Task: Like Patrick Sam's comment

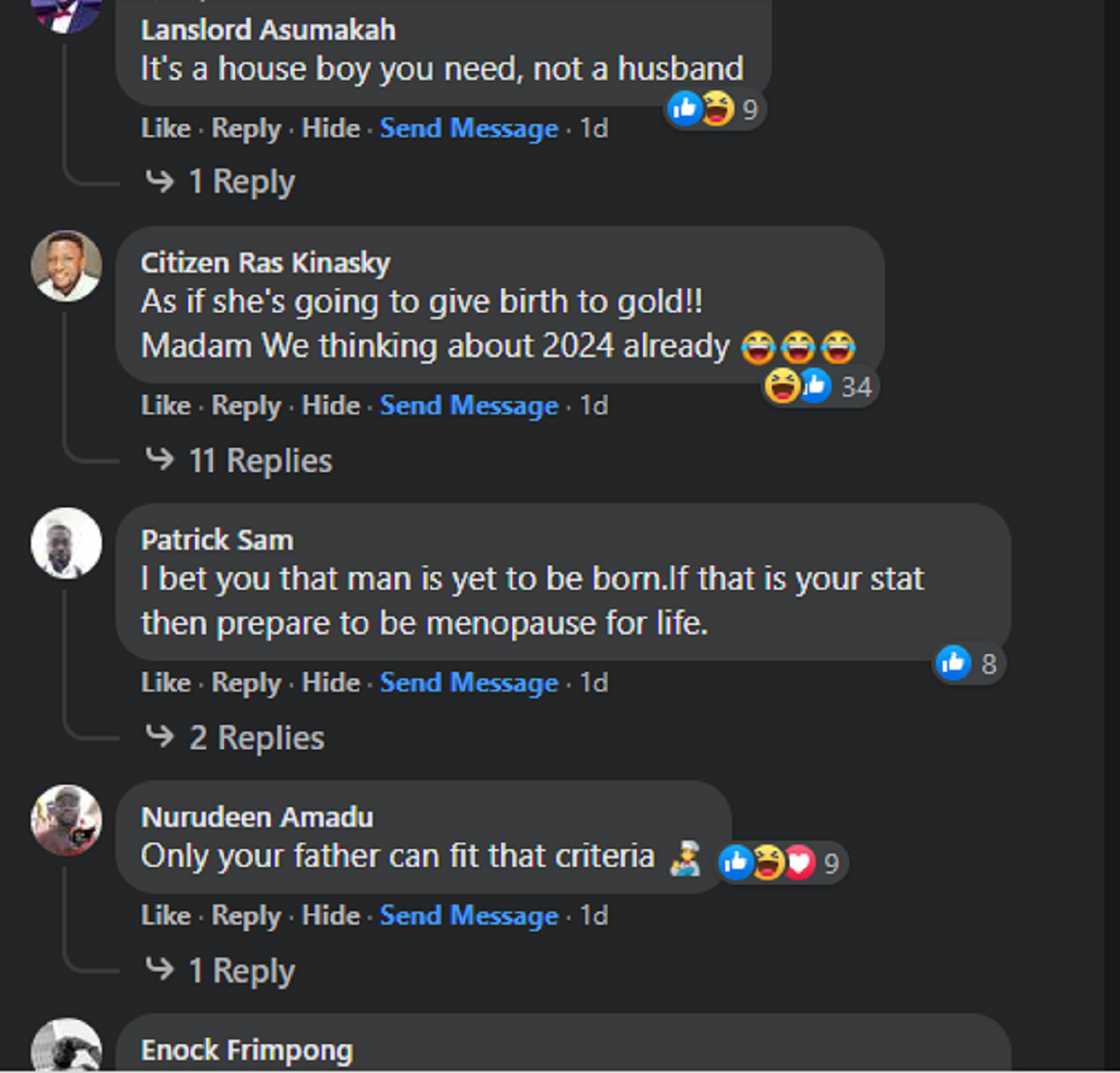Action: [165, 683]
